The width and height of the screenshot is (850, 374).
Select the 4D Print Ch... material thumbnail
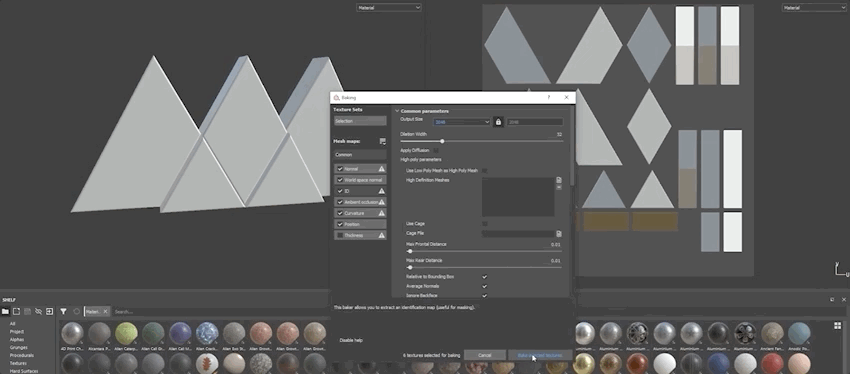tap(72, 333)
